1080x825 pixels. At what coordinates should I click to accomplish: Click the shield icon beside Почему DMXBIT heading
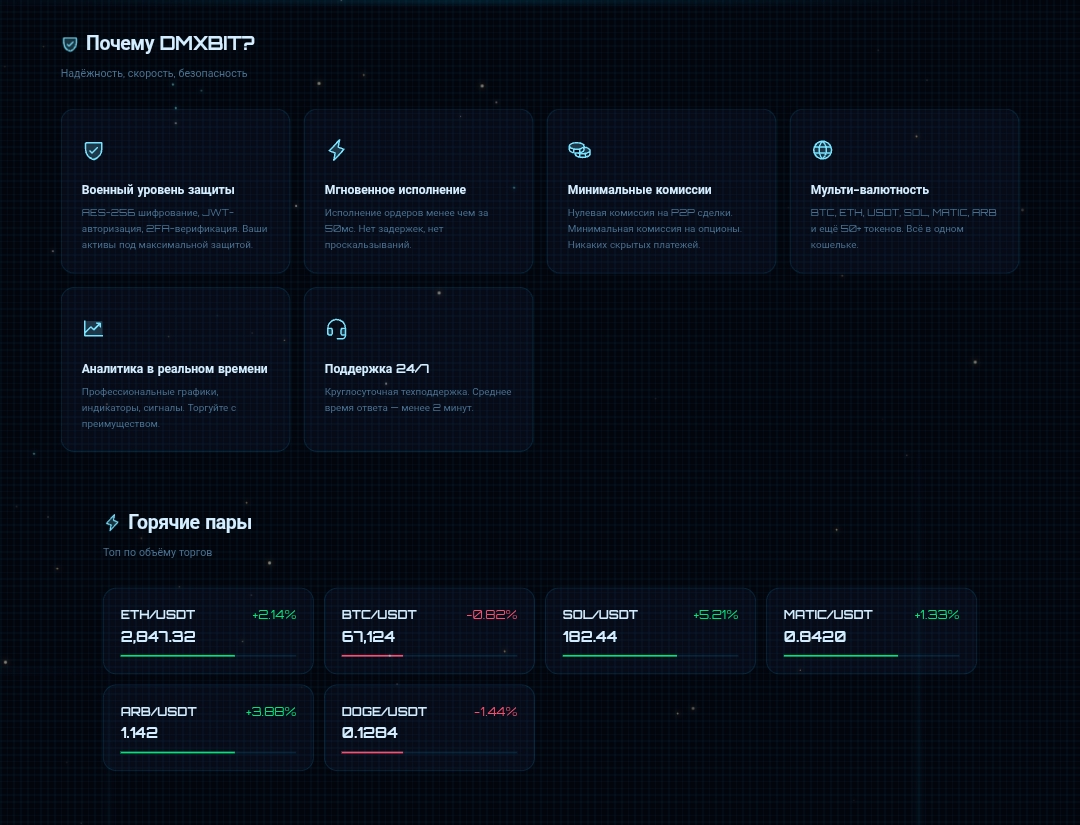coord(70,44)
